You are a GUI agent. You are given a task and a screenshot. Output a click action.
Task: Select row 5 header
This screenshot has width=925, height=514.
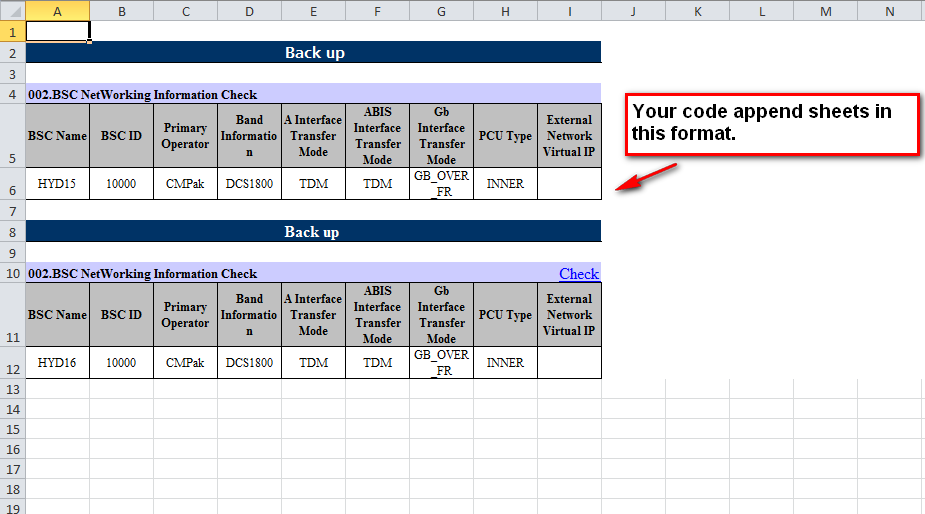tap(12, 135)
